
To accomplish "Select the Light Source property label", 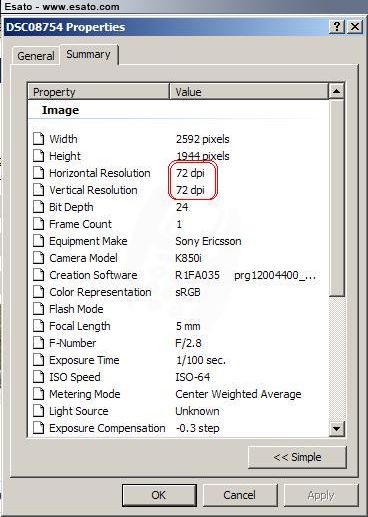I will click(79, 411).
